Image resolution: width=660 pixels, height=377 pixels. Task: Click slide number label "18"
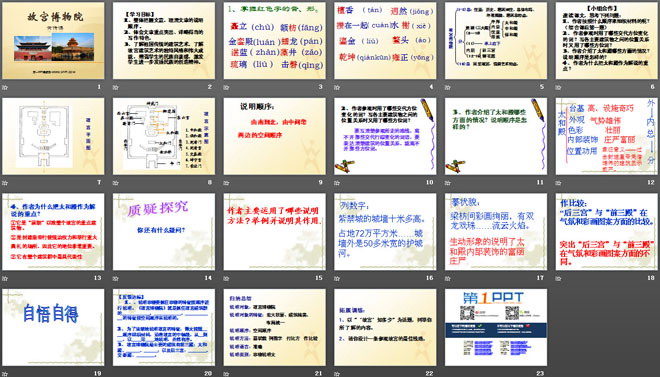[651, 278]
